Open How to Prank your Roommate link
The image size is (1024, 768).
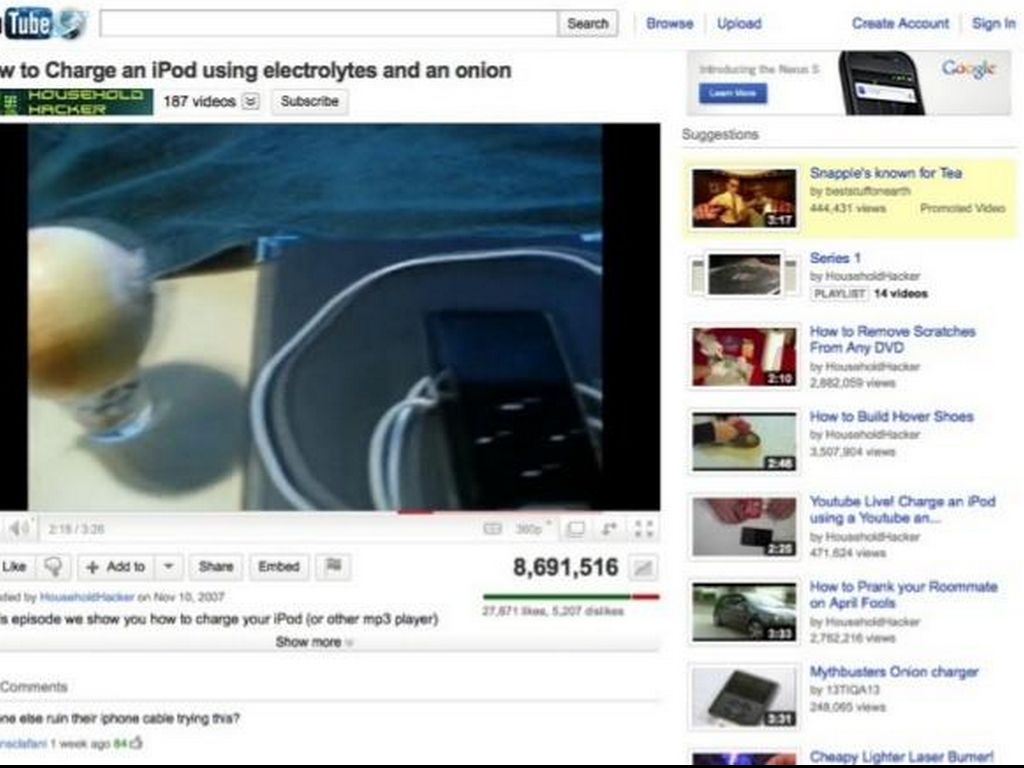[903, 594]
